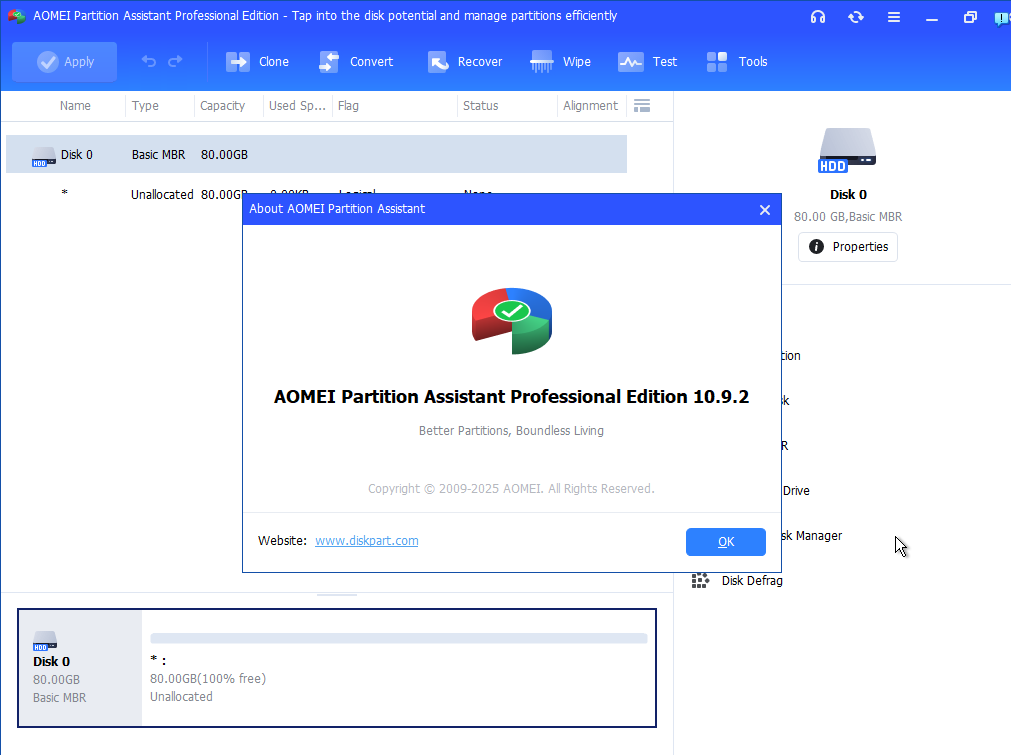Click the refresh arrows icon in title bar
1011x755 pixels.
tap(856, 17)
